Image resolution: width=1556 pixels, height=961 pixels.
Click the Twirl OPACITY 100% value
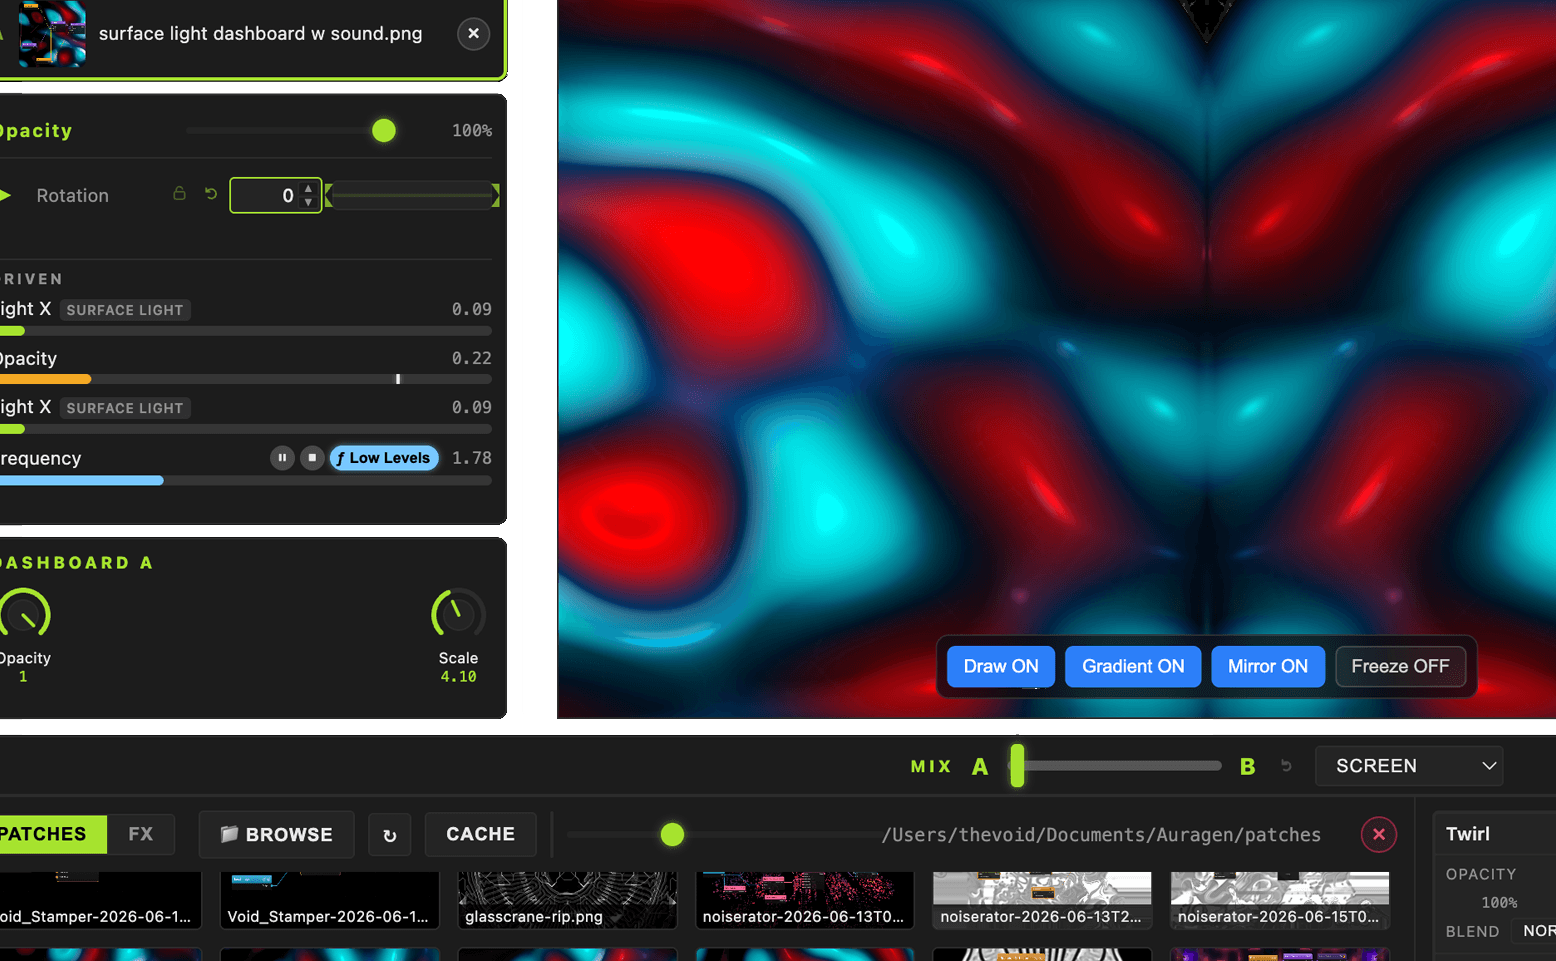(1499, 902)
